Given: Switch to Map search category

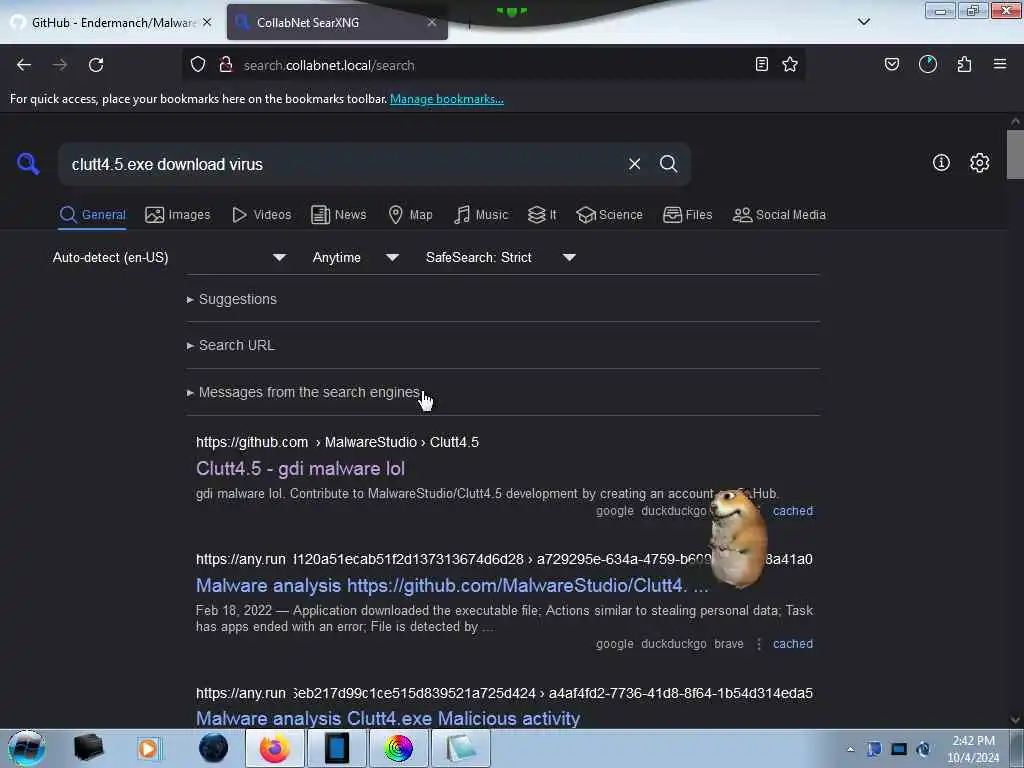Looking at the screenshot, I should 410,215.
